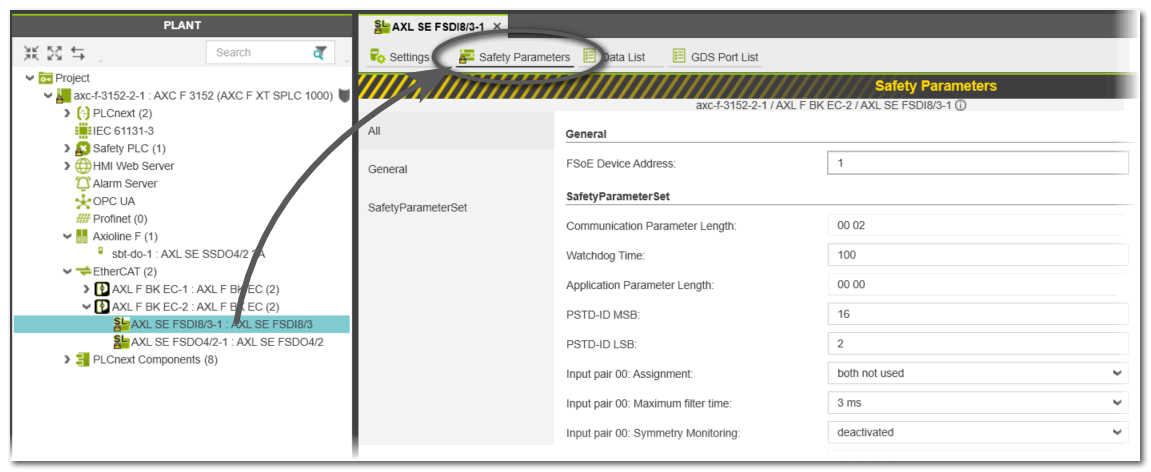Open the GDS Port List tab
Screen dimensions: 1151x472
(x=715, y=57)
